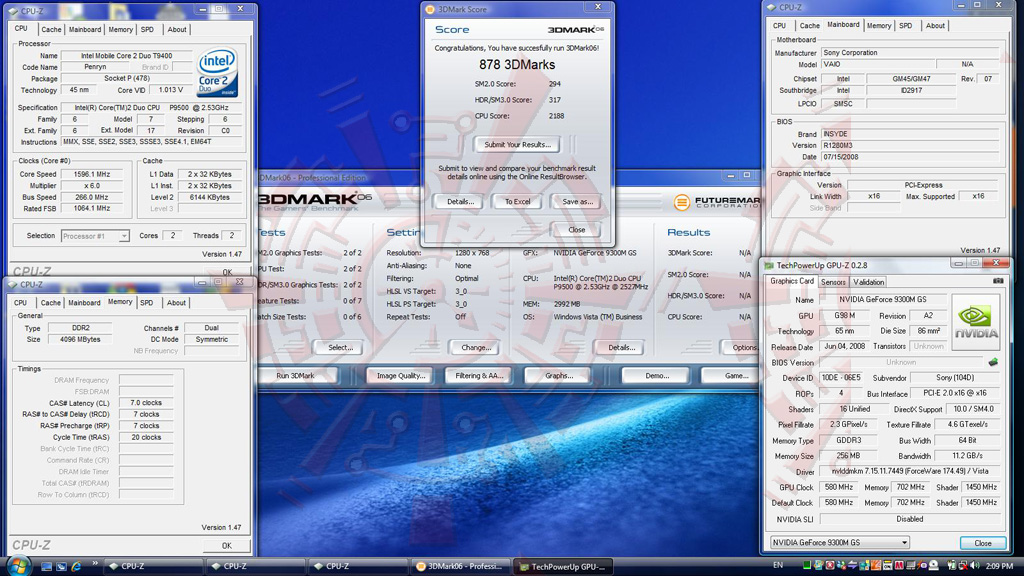The width and height of the screenshot is (1024, 576).
Task: Click the Image Quality button
Action: coord(400,376)
